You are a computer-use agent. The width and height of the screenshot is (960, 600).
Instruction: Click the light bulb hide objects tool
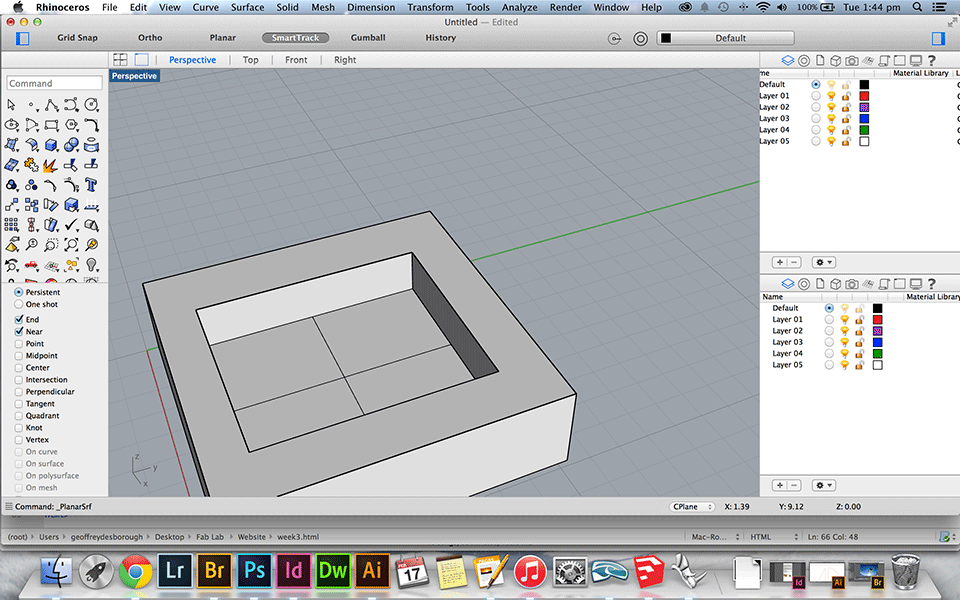click(x=91, y=265)
